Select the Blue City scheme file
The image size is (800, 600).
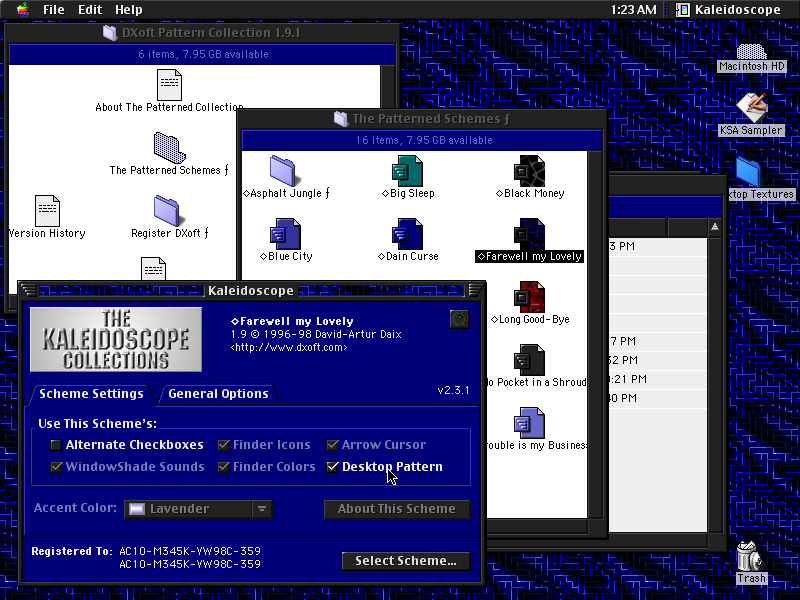285,234
